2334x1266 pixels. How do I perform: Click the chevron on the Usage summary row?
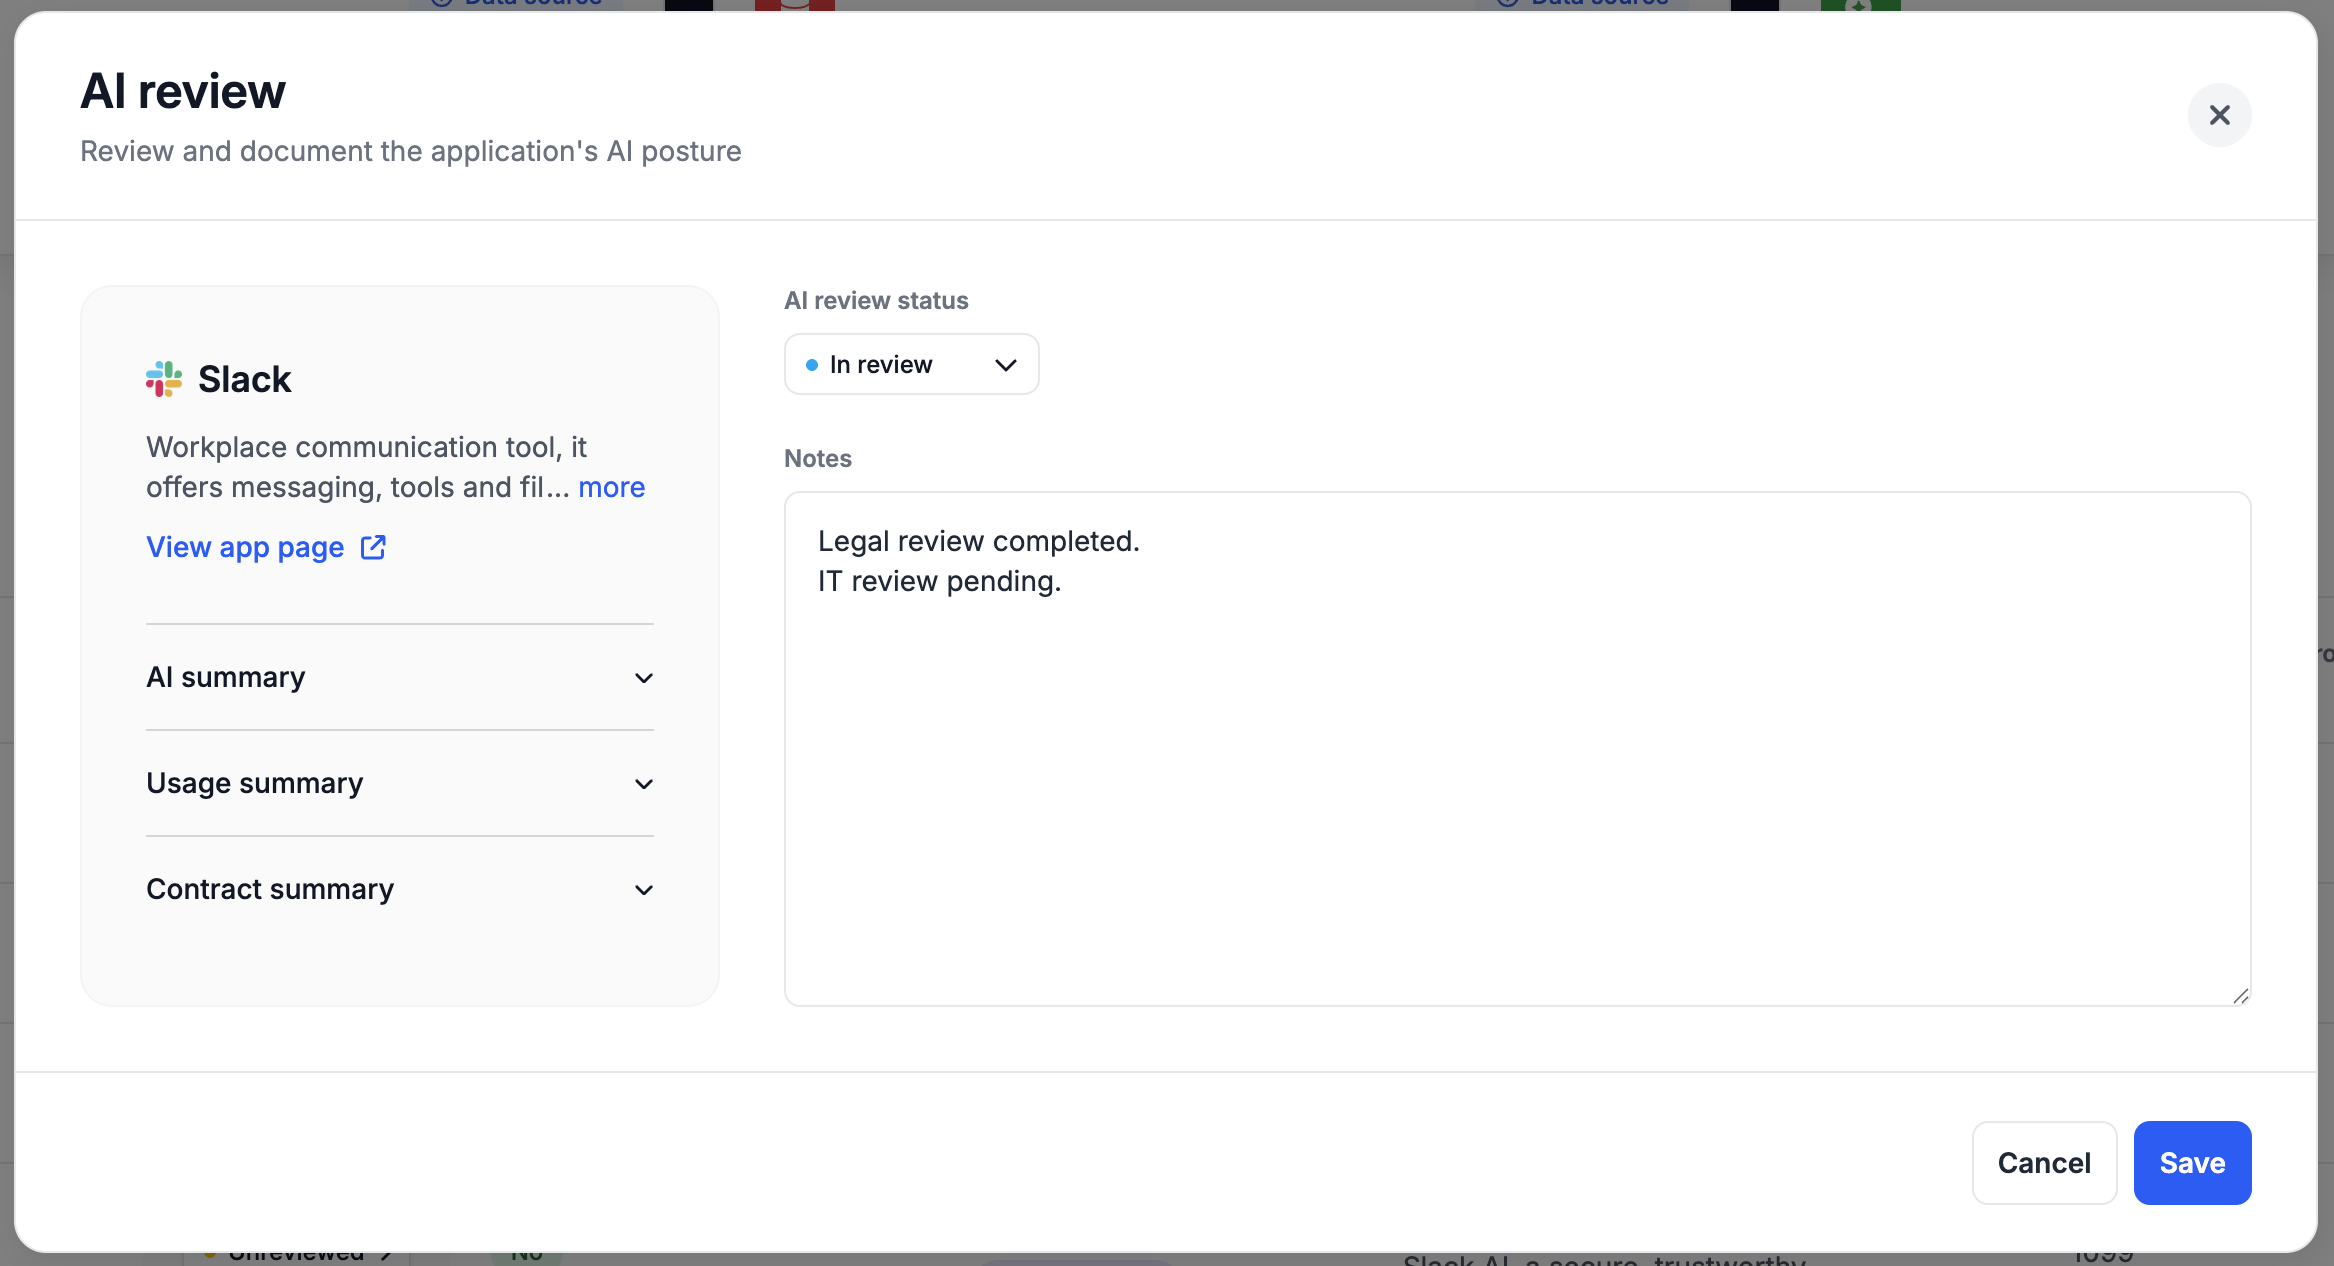643,784
